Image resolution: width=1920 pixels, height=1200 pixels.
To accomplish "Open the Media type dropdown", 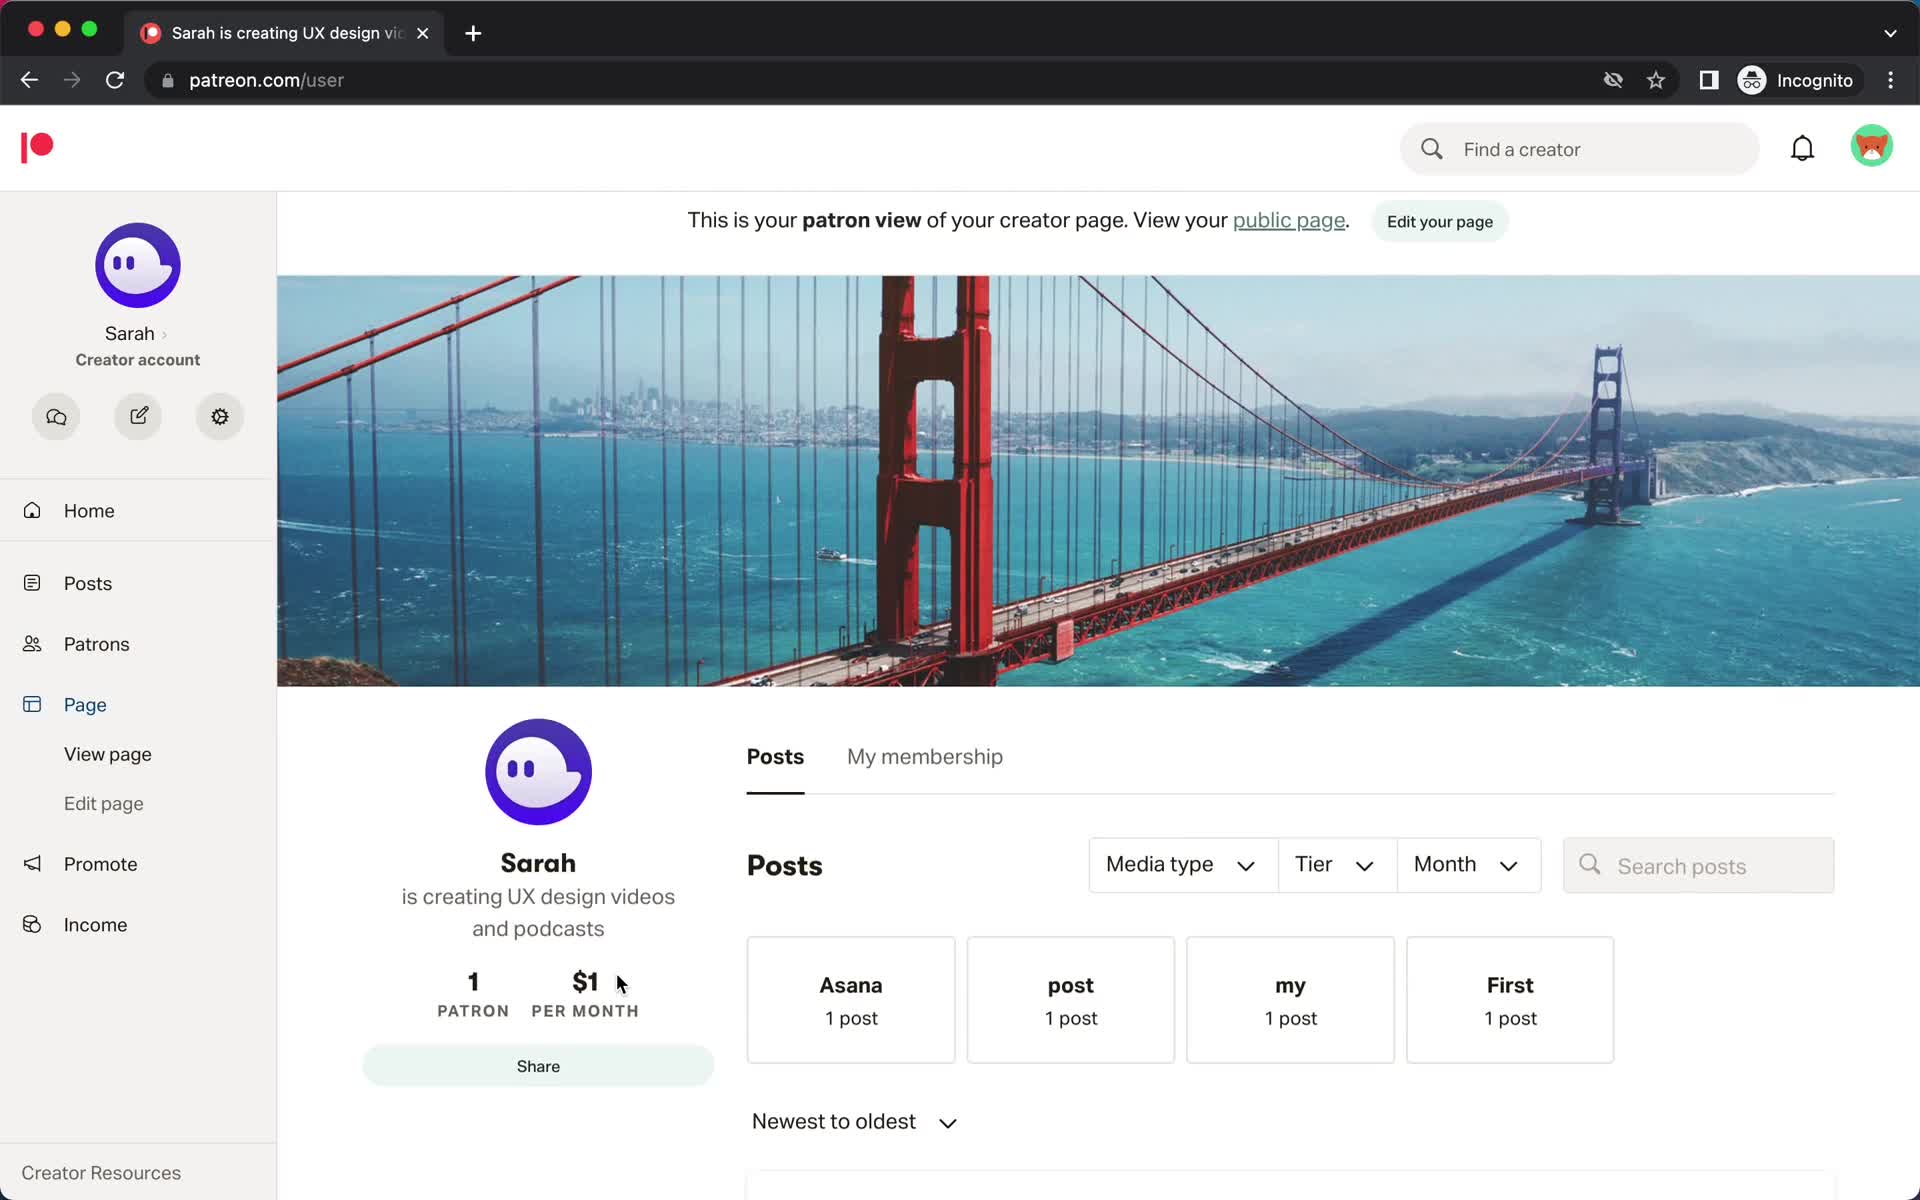I will click(1182, 865).
